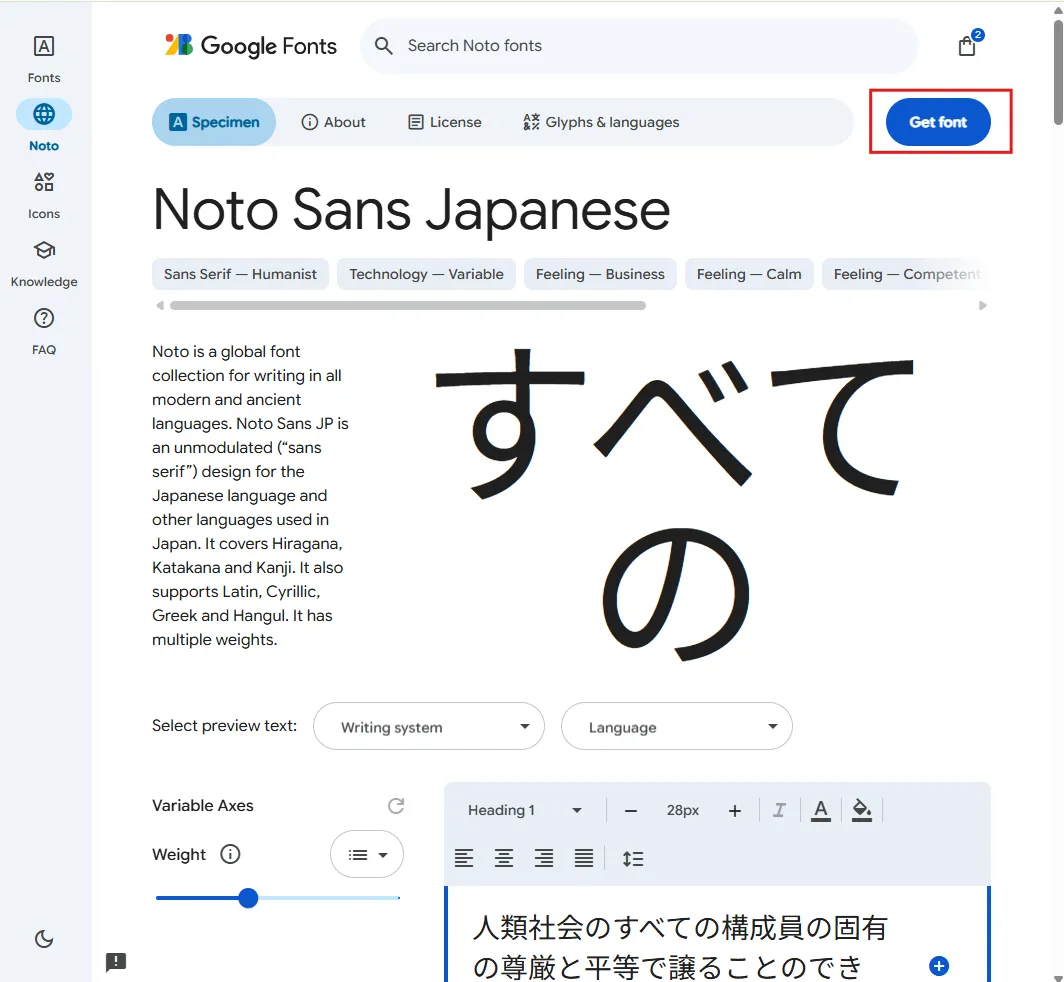The image size is (1064, 982).
Task: Open the Writing system dropdown
Action: click(x=429, y=726)
